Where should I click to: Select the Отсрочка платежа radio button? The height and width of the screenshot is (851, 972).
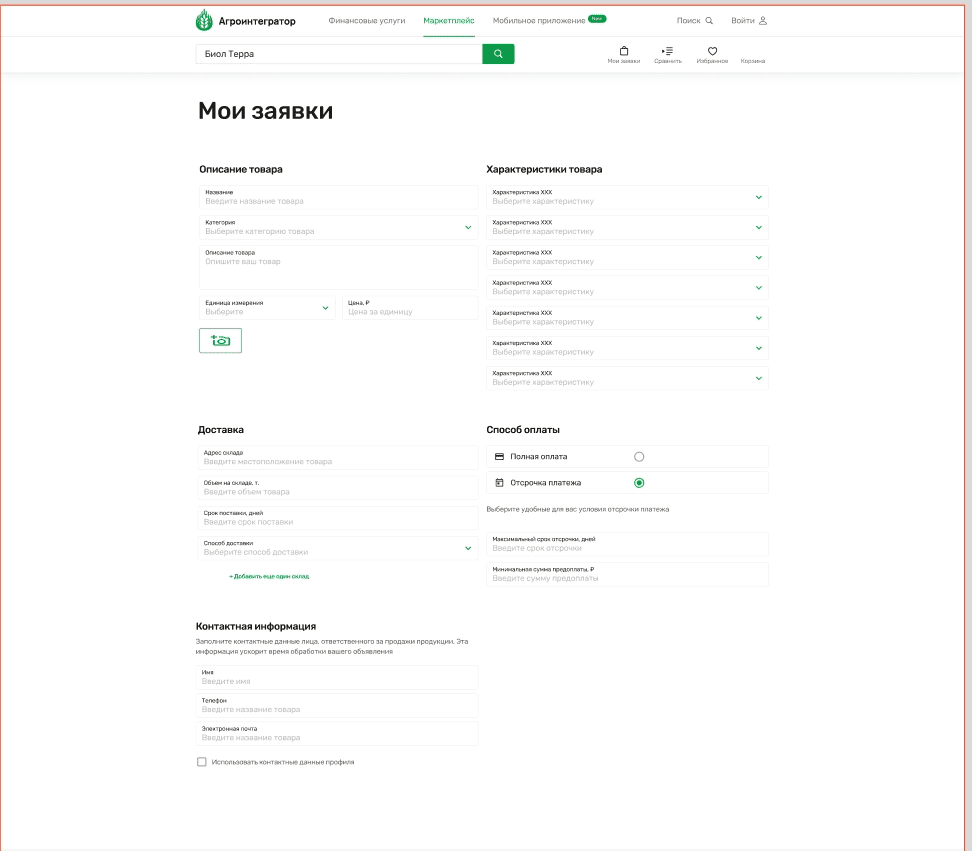tap(639, 483)
